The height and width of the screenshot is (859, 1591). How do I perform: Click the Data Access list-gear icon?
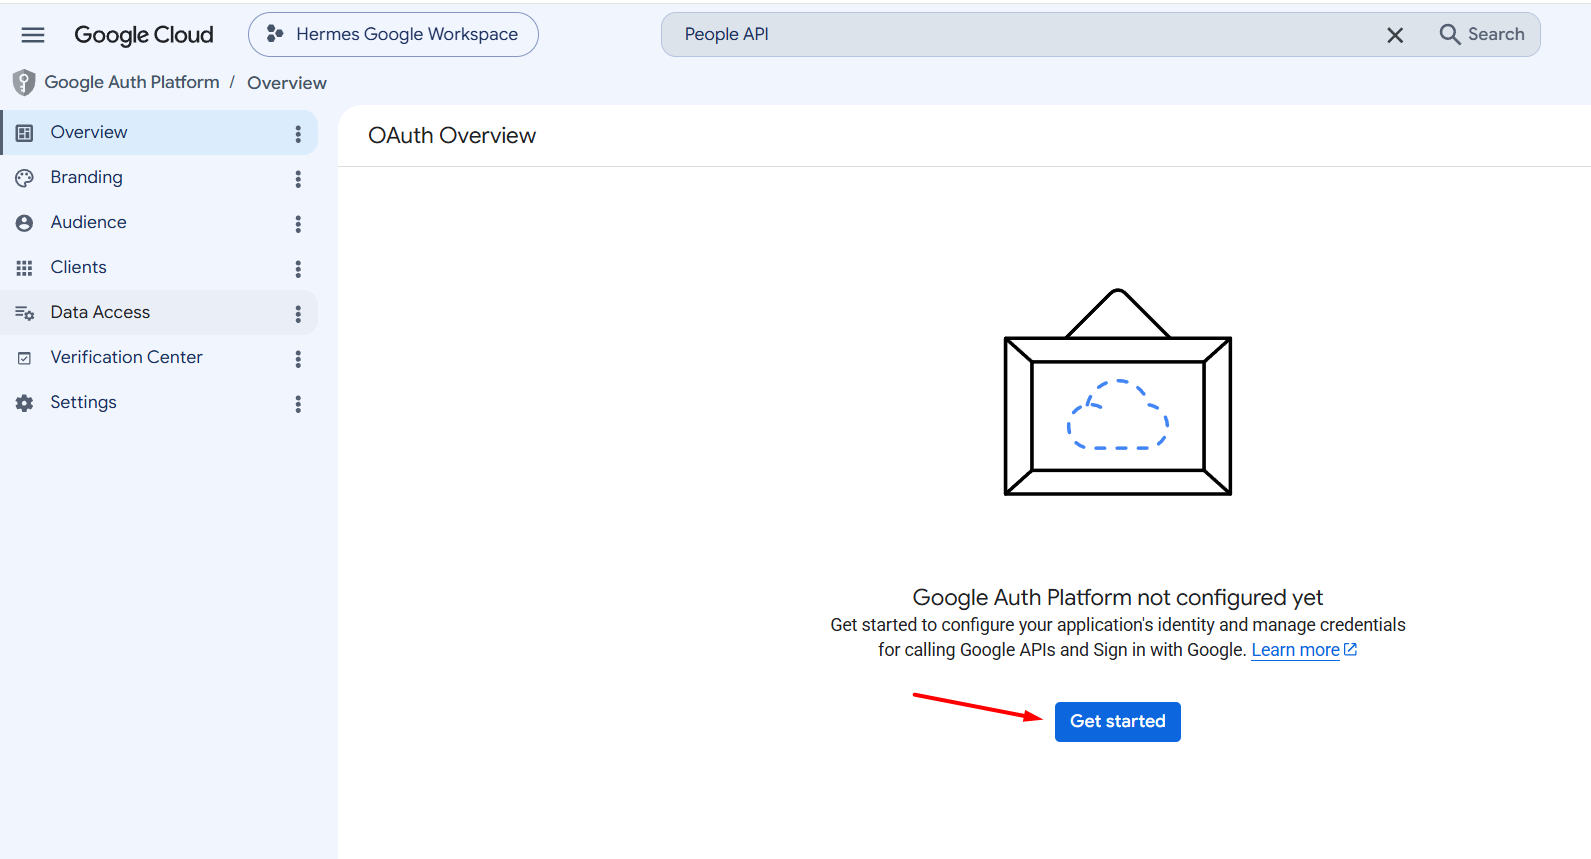click(25, 313)
